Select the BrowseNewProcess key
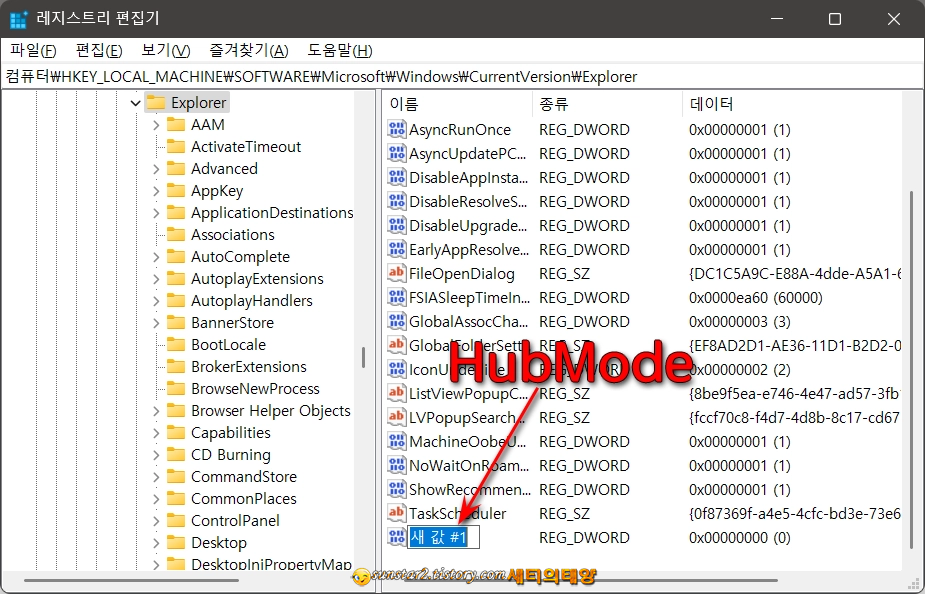Image resolution: width=925 pixels, height=594 pixels. pyautogui.click(x=255, y=389)
